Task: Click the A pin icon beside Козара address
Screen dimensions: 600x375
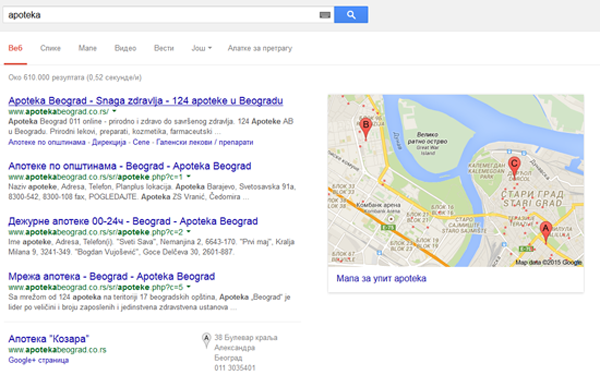Action: (206, 340)
